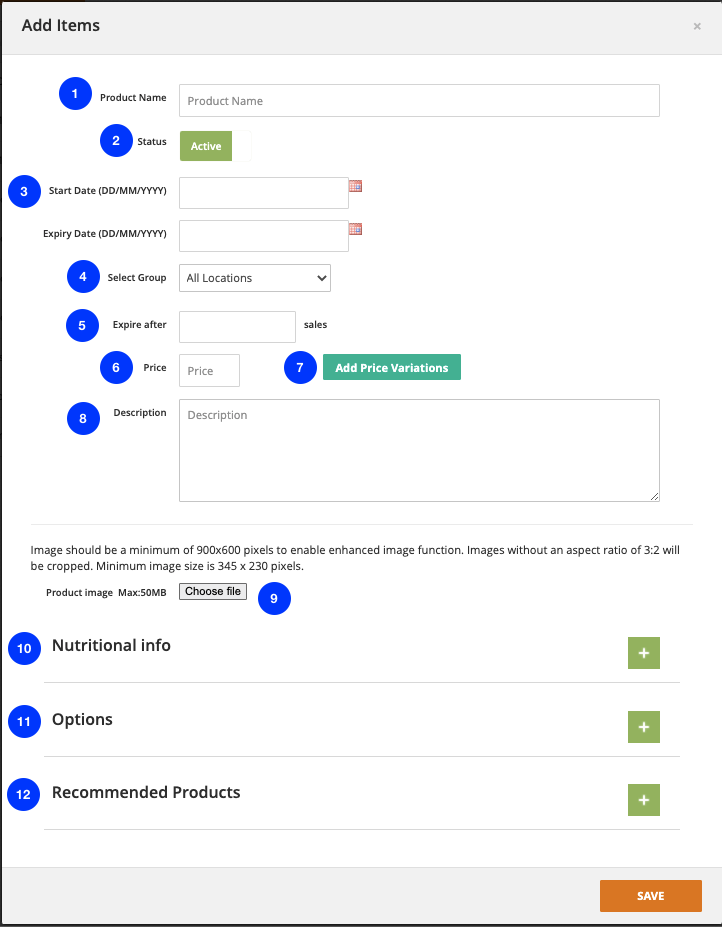Click Choose file for product image

[213, 592]
